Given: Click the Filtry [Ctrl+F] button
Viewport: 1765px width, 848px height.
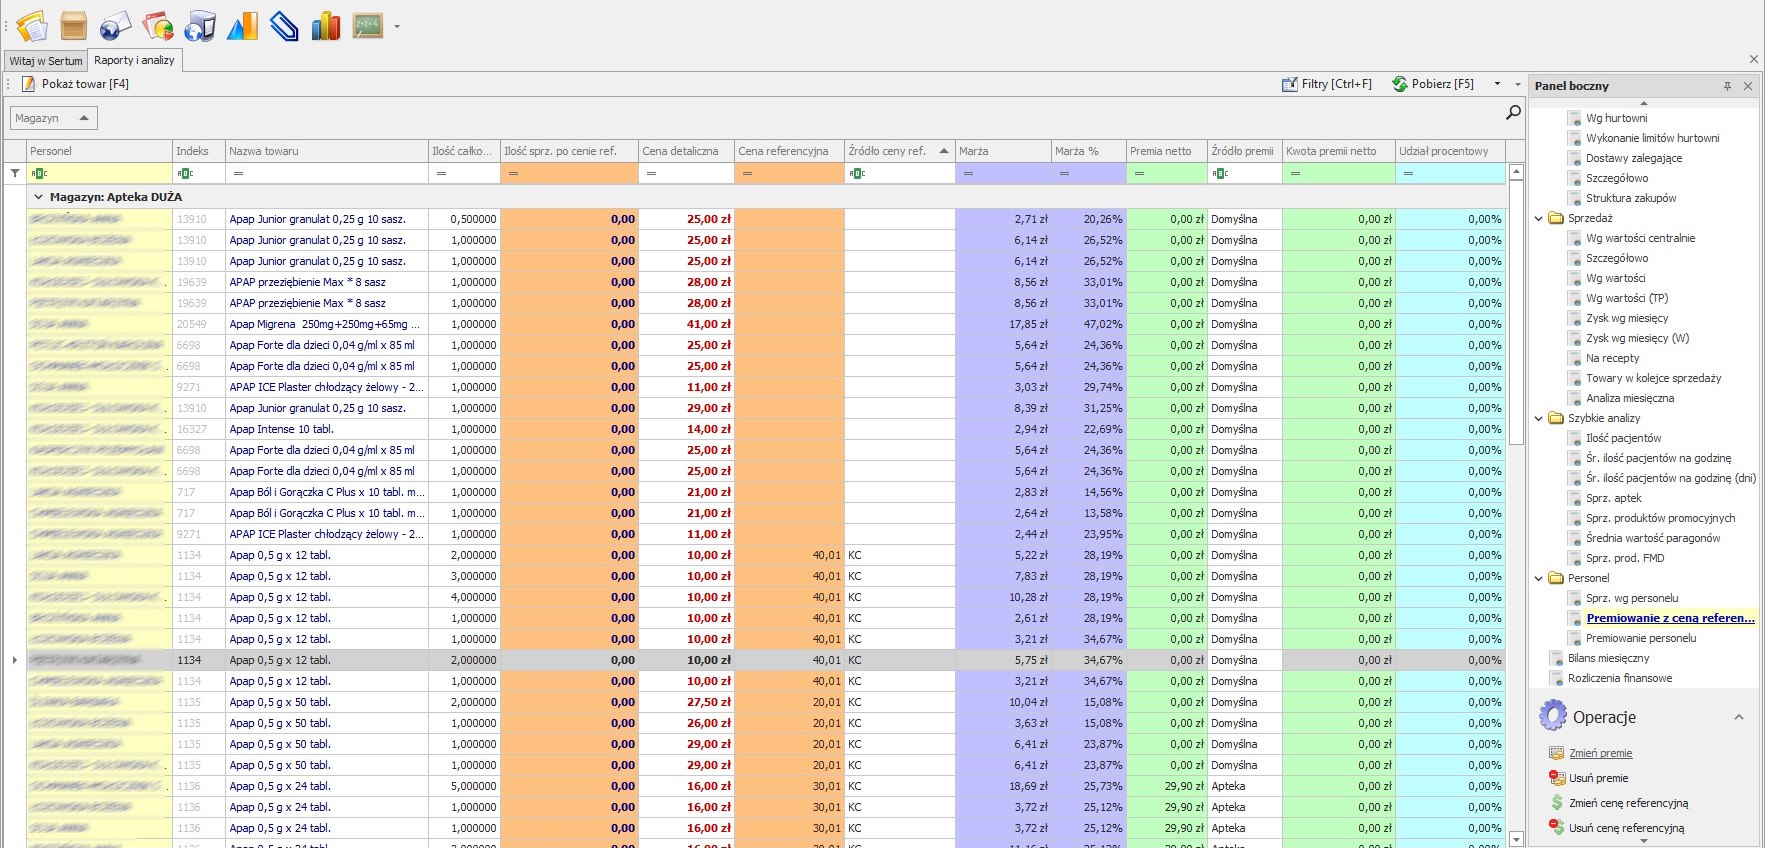Looking at the screenshot, I should click(x=1327, y=84).
